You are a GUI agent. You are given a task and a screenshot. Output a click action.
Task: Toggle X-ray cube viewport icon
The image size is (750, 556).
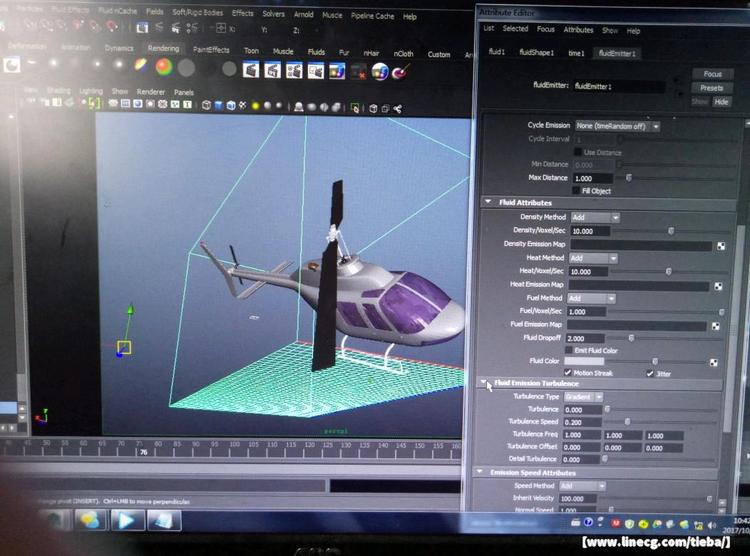click(x=374, y=109)
